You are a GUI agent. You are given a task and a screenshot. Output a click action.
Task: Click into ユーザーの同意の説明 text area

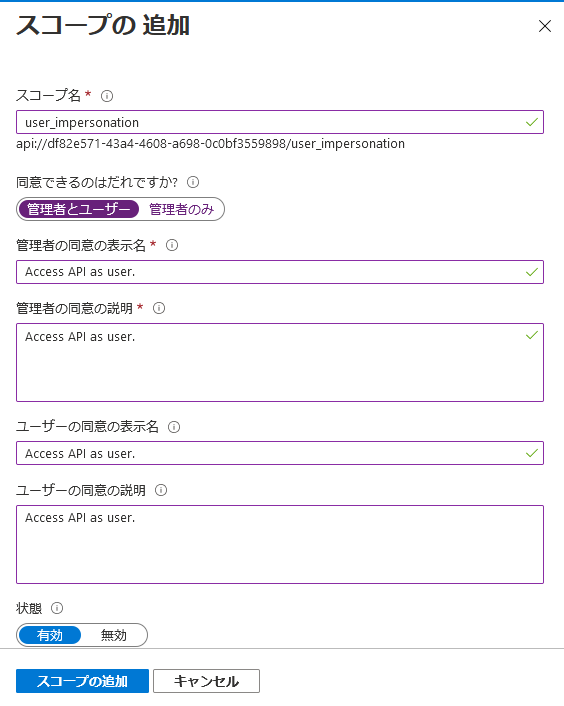[280, 544]
